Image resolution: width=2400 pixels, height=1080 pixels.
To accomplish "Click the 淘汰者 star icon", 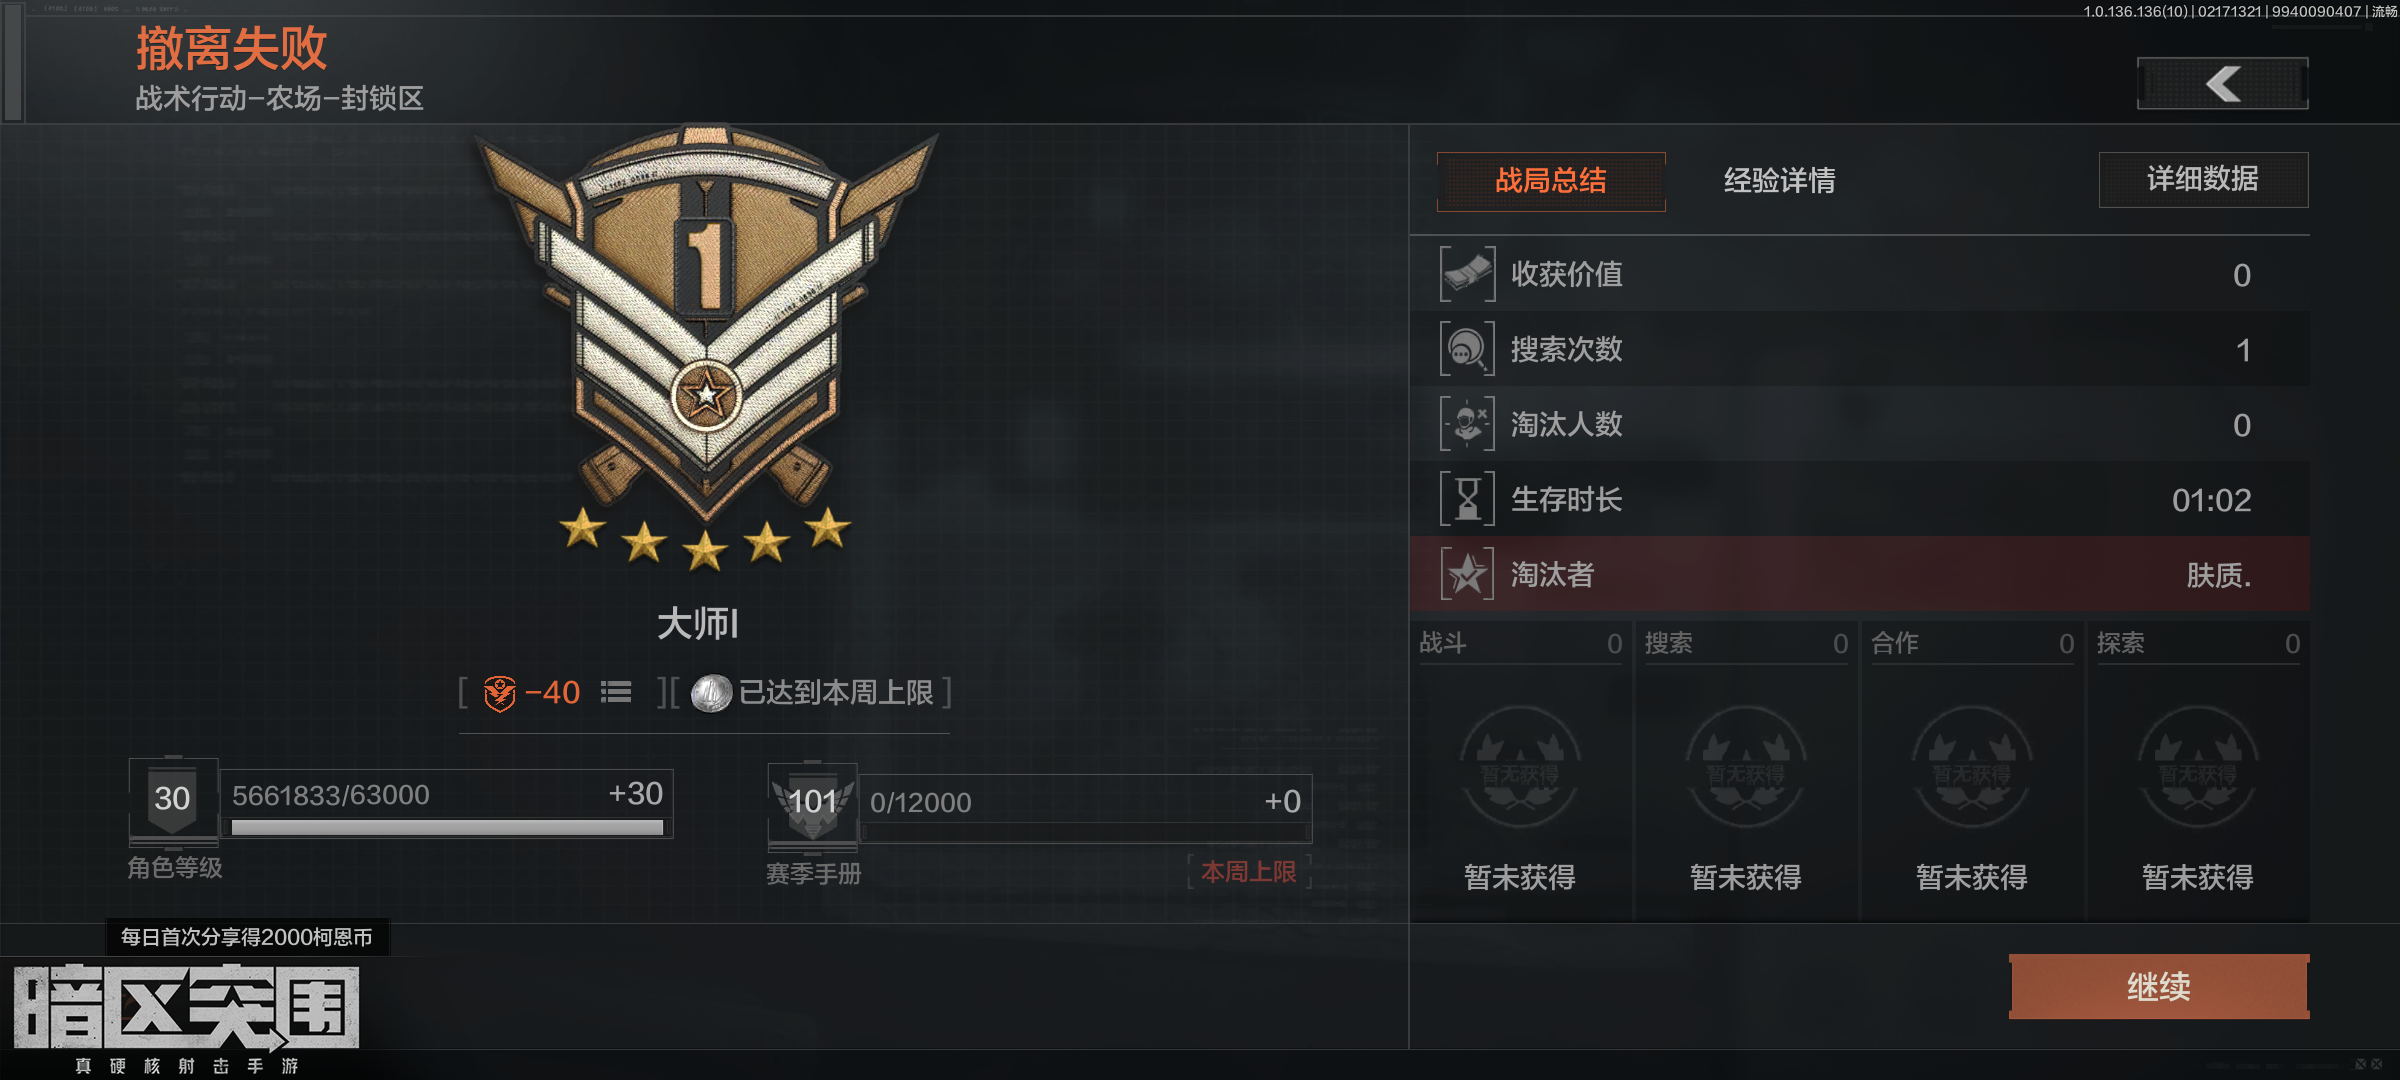I will 1467,574.
